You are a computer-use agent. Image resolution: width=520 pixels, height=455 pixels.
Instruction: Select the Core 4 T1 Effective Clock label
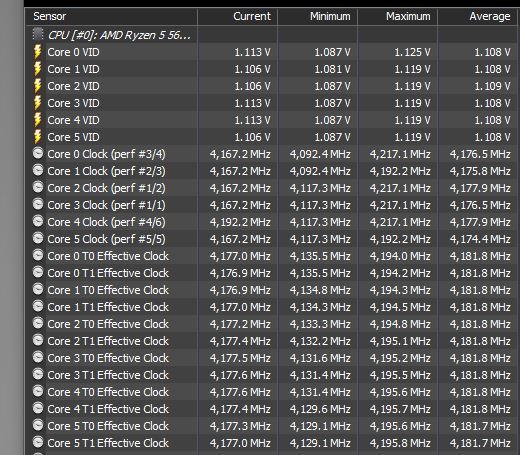(108, 409)
